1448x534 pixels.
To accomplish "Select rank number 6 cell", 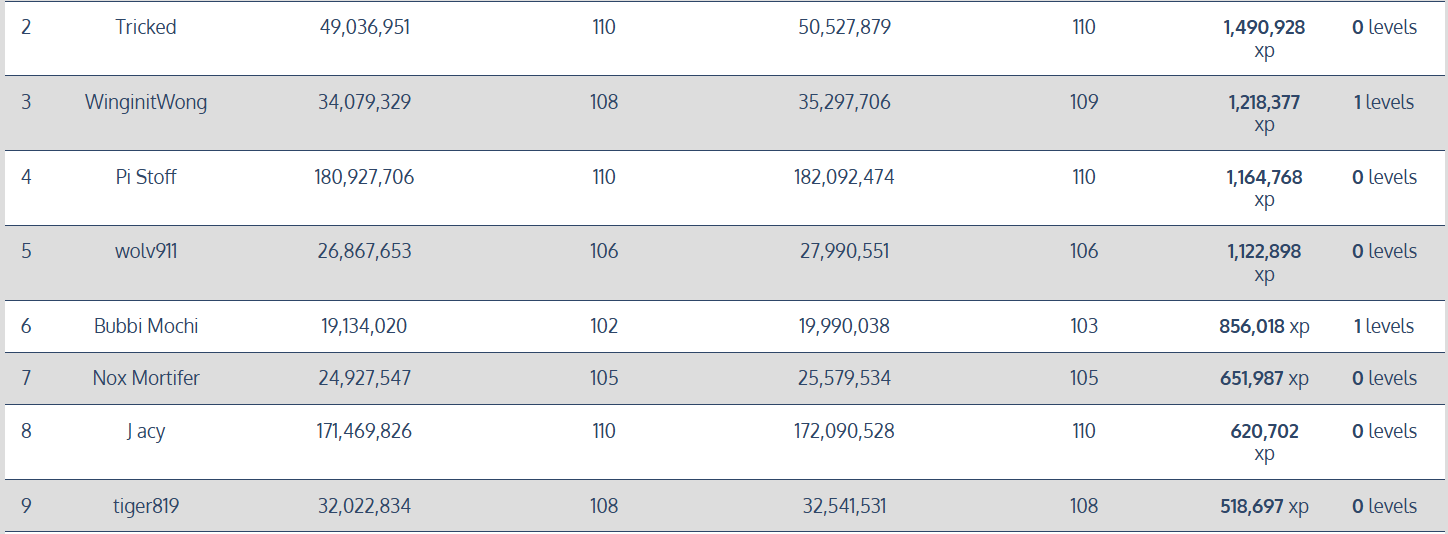I will click(x=26, y=326).
